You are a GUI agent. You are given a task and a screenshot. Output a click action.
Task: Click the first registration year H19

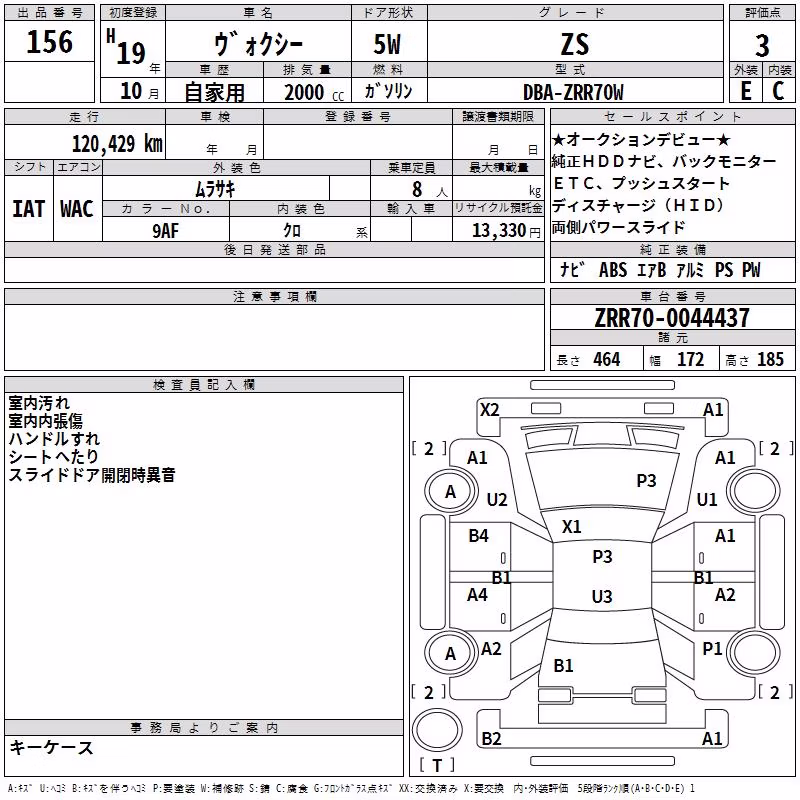coord(126,48)
